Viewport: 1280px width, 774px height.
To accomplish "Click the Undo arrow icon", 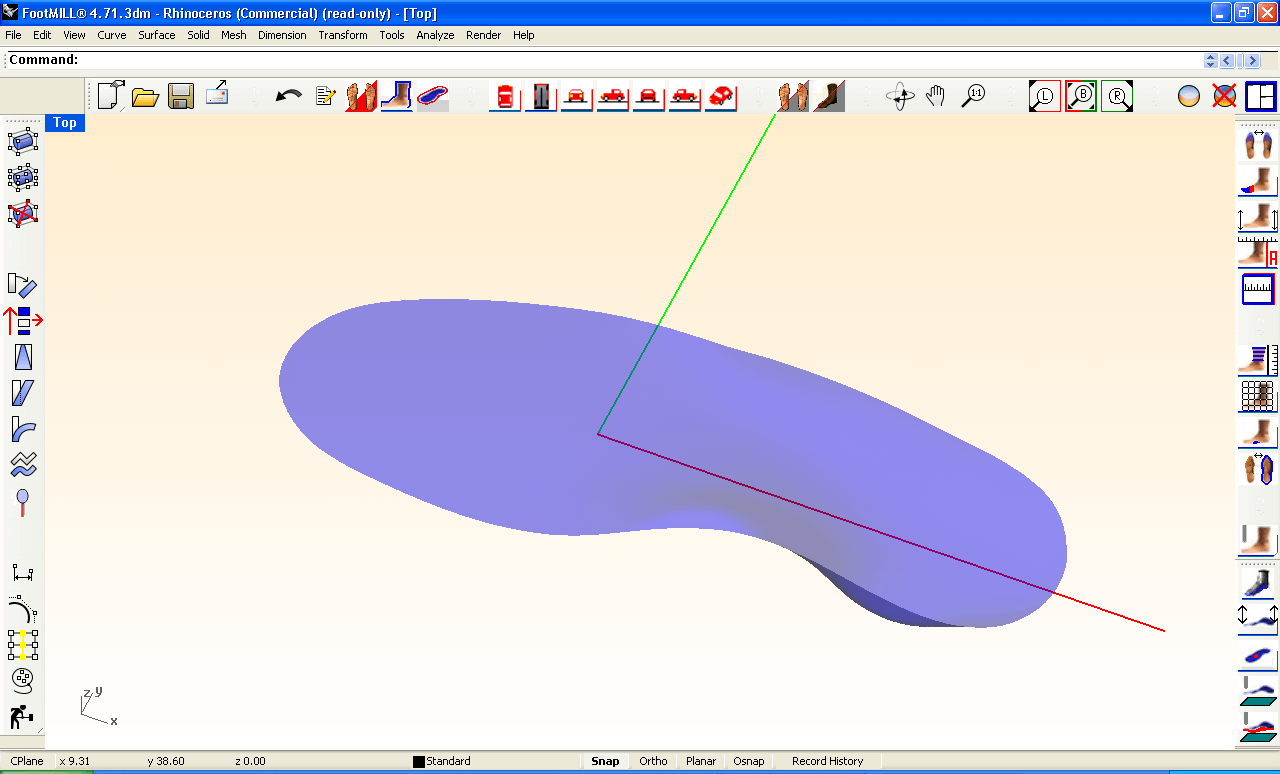I will 289,96.
